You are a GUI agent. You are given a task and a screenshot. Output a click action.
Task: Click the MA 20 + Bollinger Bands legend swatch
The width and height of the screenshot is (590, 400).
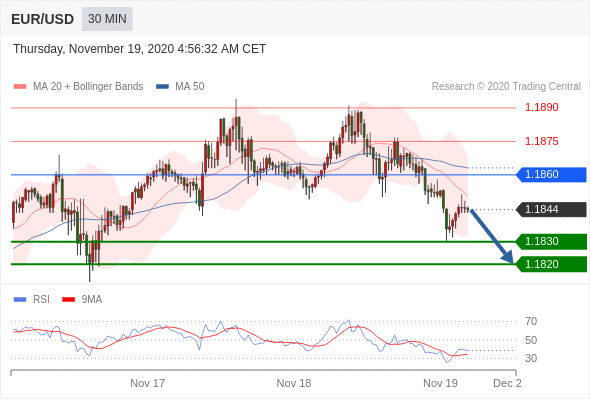[20, 87]
